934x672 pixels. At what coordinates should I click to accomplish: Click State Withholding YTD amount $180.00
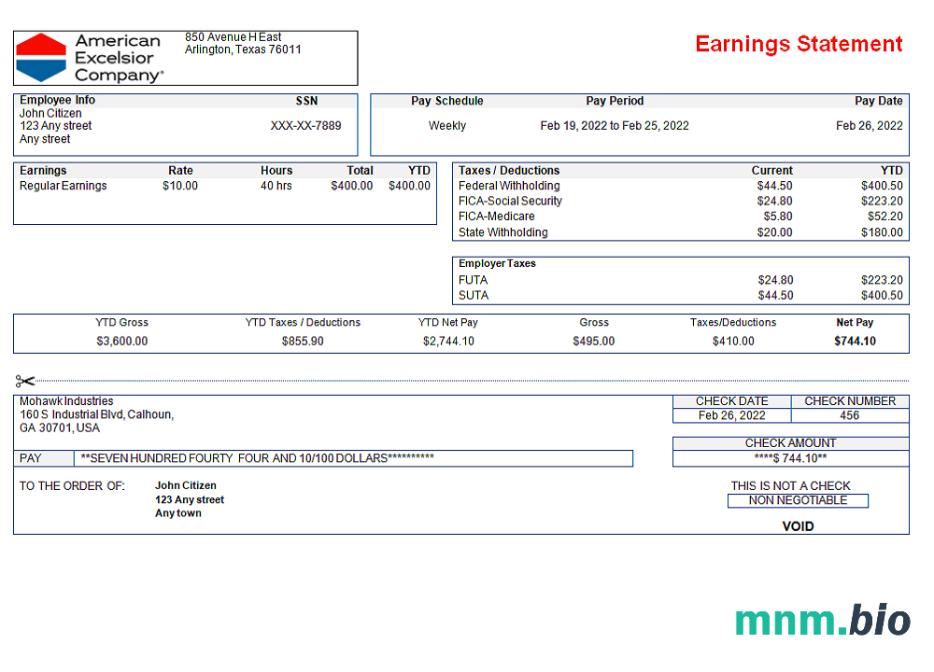tap(881, 233)
